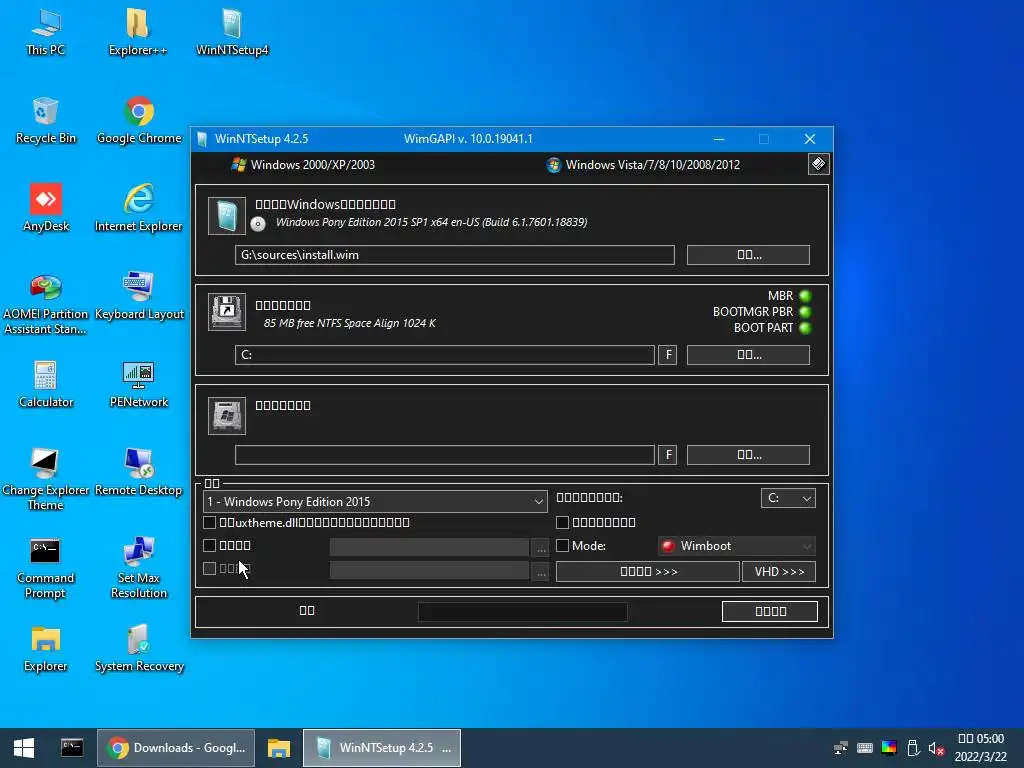Open Explorer++ desktop shortcut
This screenshot has width=1024, height=768.
pyautogui.click(x=138, y=33)
